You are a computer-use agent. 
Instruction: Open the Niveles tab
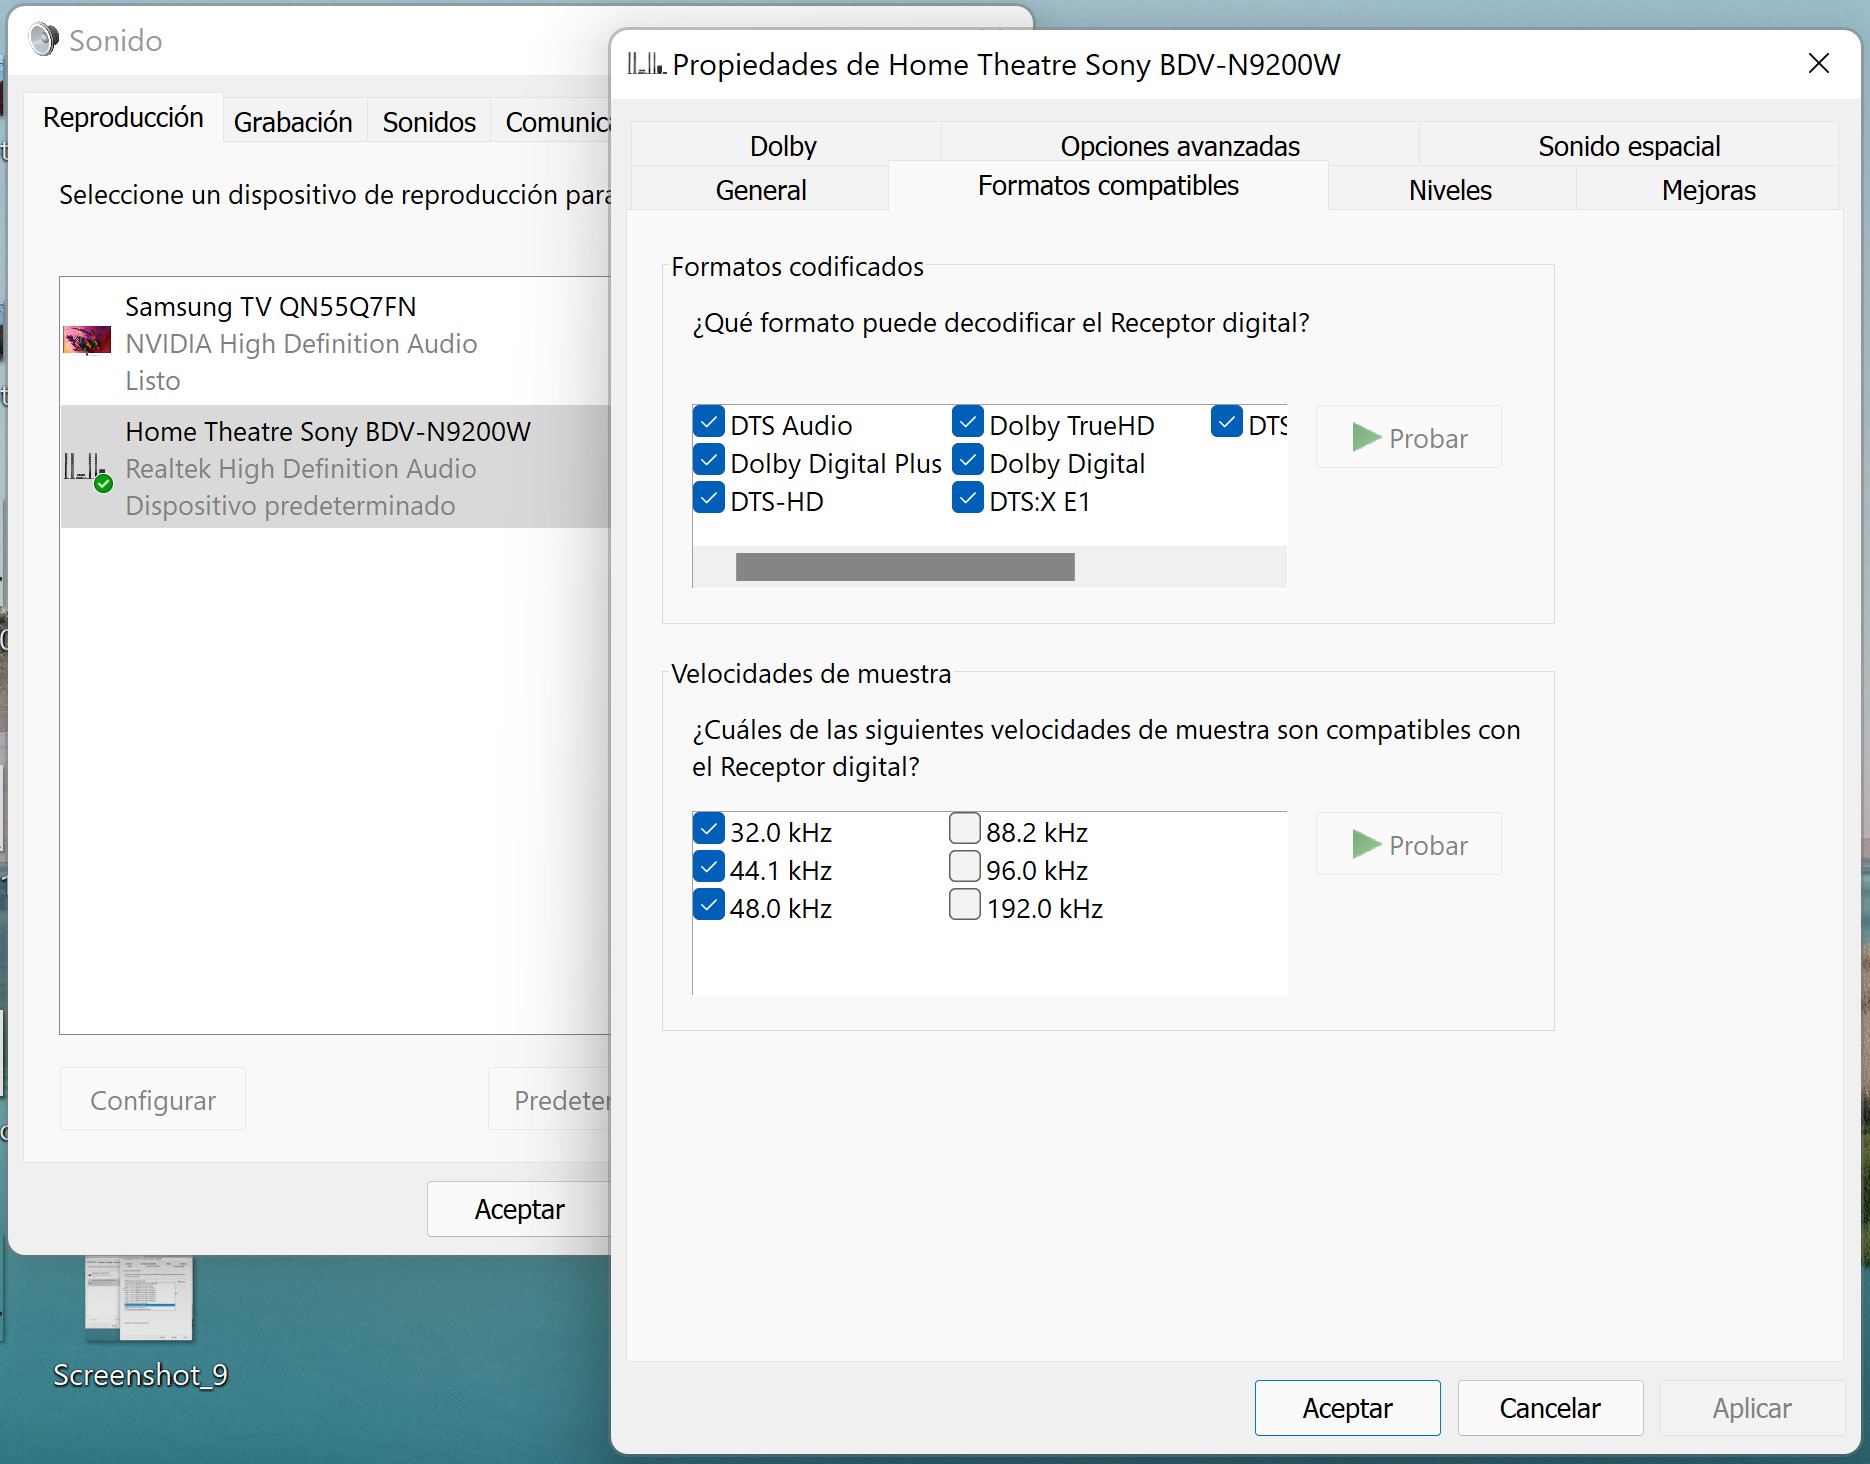click(1450, 189)
